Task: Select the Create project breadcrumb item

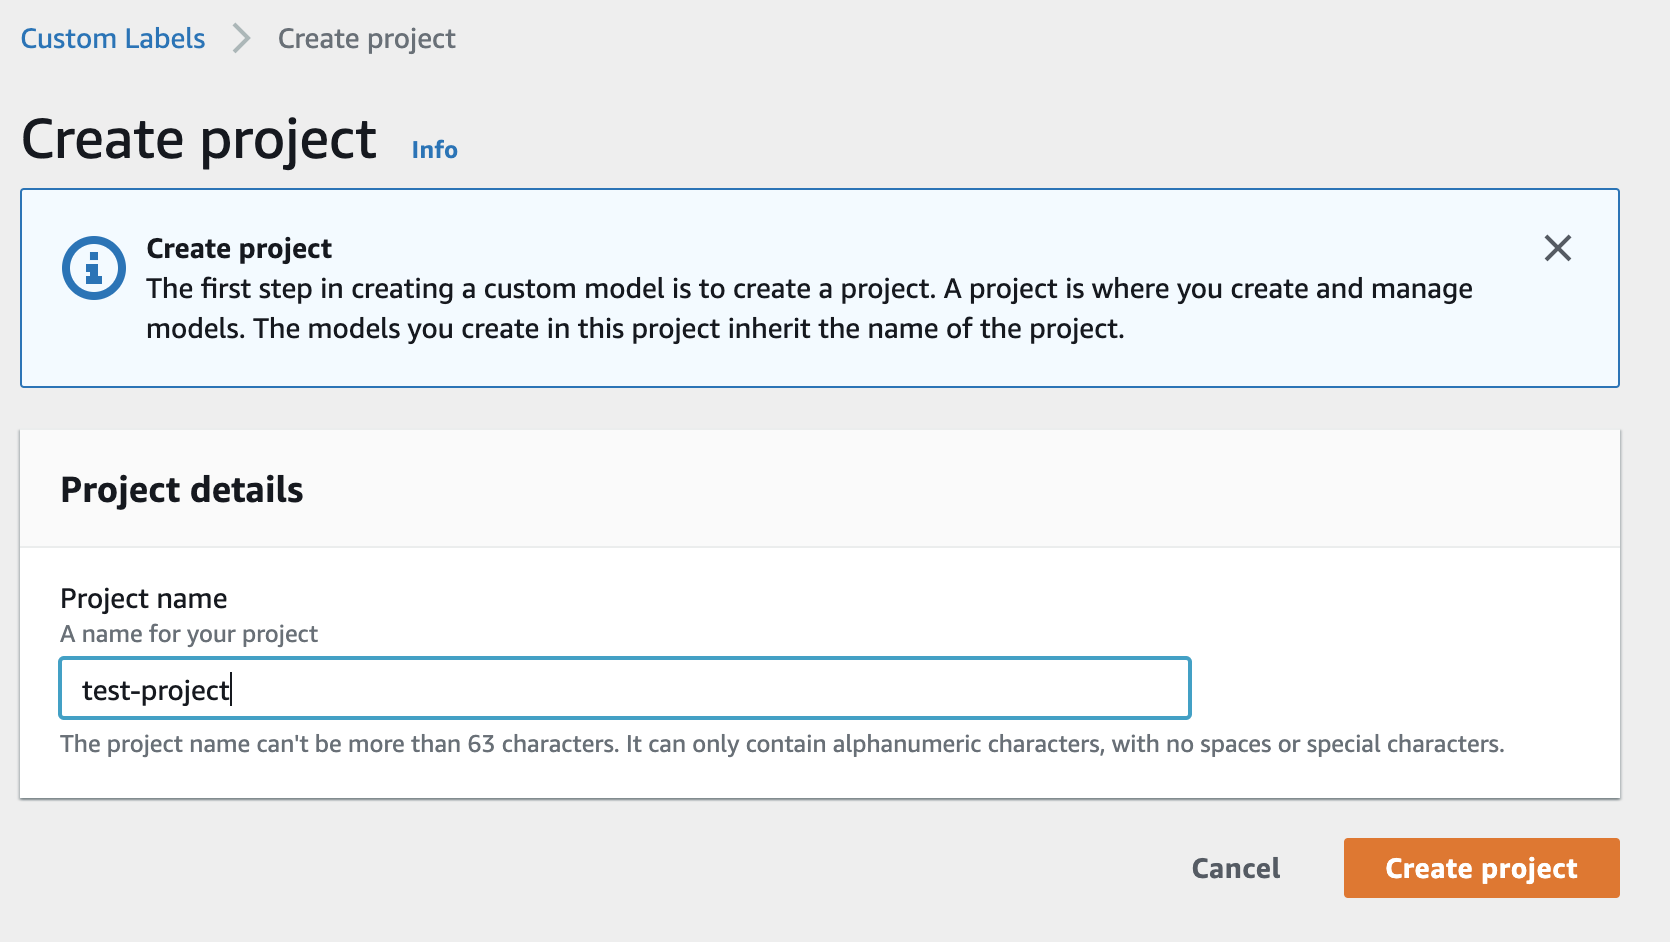Action: point(366,39)
